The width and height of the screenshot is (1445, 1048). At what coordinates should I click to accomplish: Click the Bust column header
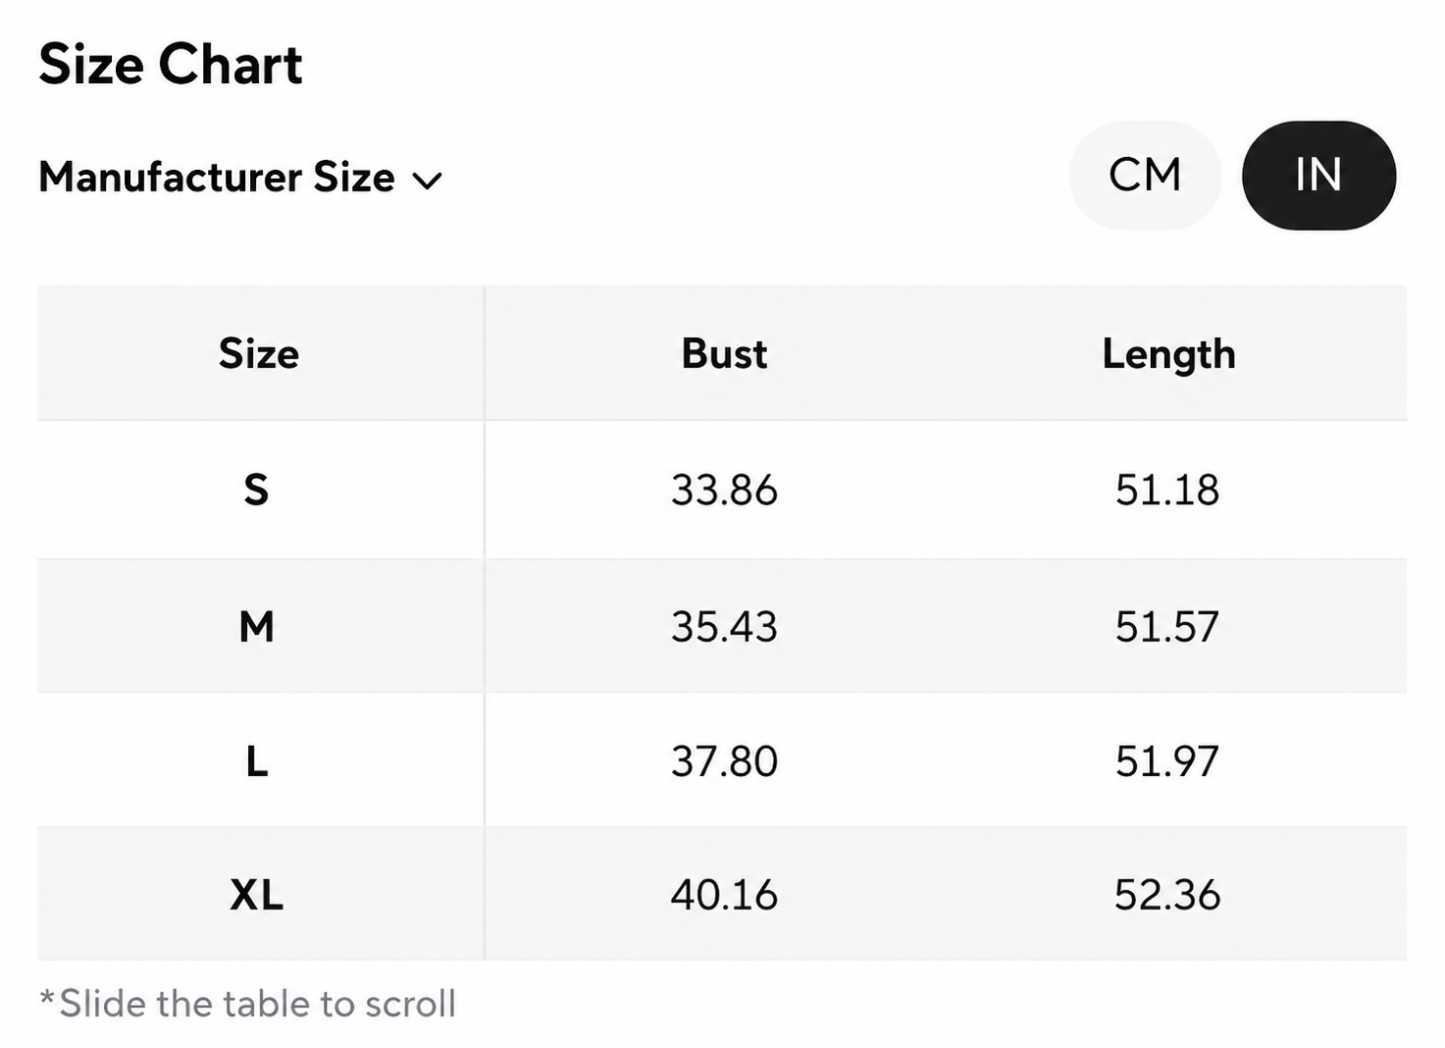click(x=724, y=353)
